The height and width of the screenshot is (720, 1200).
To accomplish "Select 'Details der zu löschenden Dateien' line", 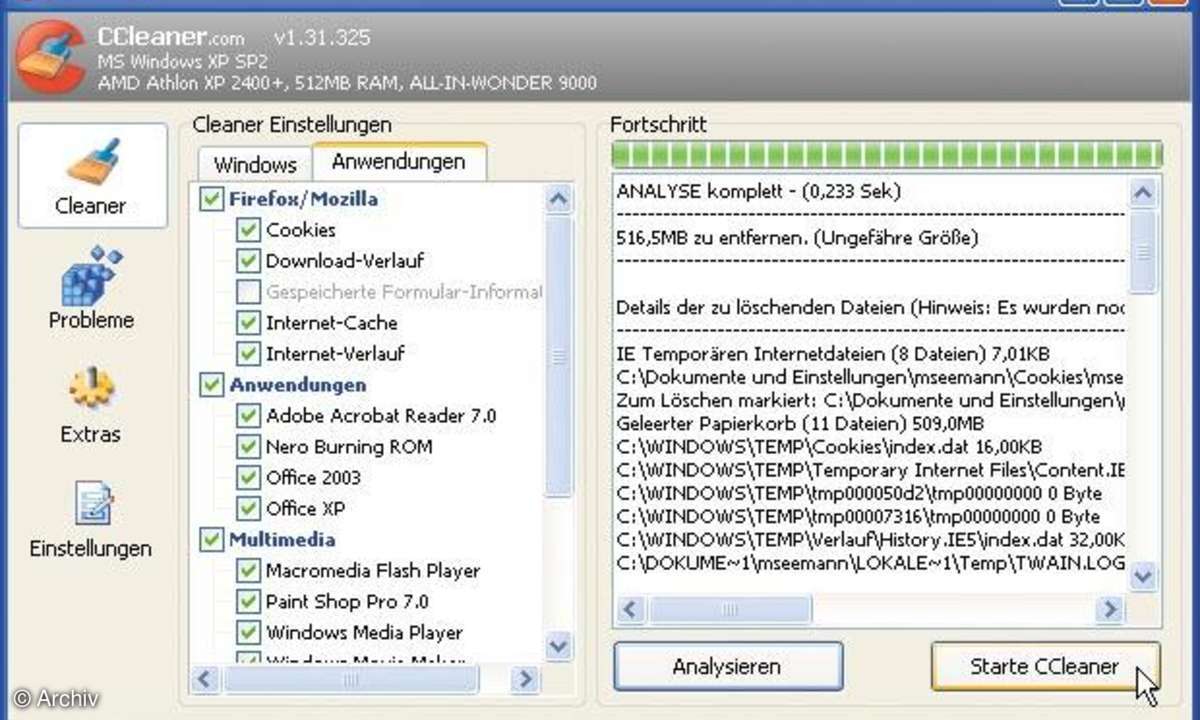I will (871, 306).
